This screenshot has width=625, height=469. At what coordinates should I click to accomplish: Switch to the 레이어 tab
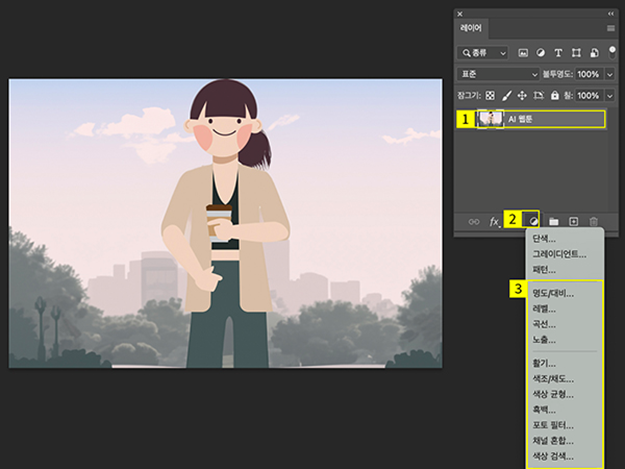pyautogui.click(x=471, y=28)
